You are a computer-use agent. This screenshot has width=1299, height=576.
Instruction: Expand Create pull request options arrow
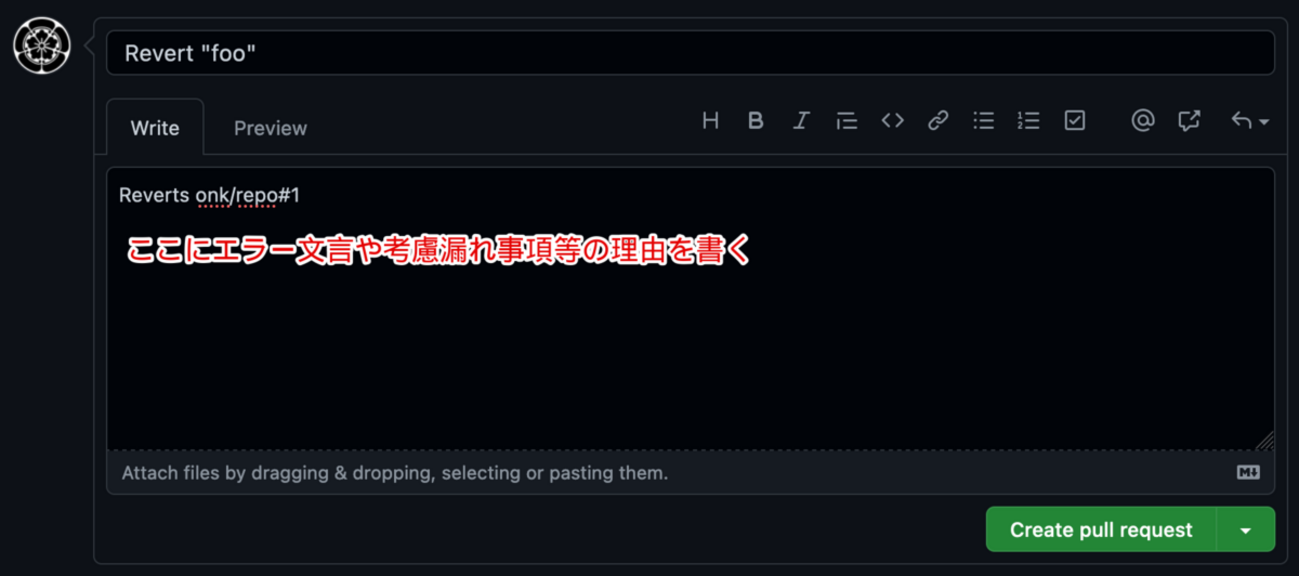(1246, 530)
